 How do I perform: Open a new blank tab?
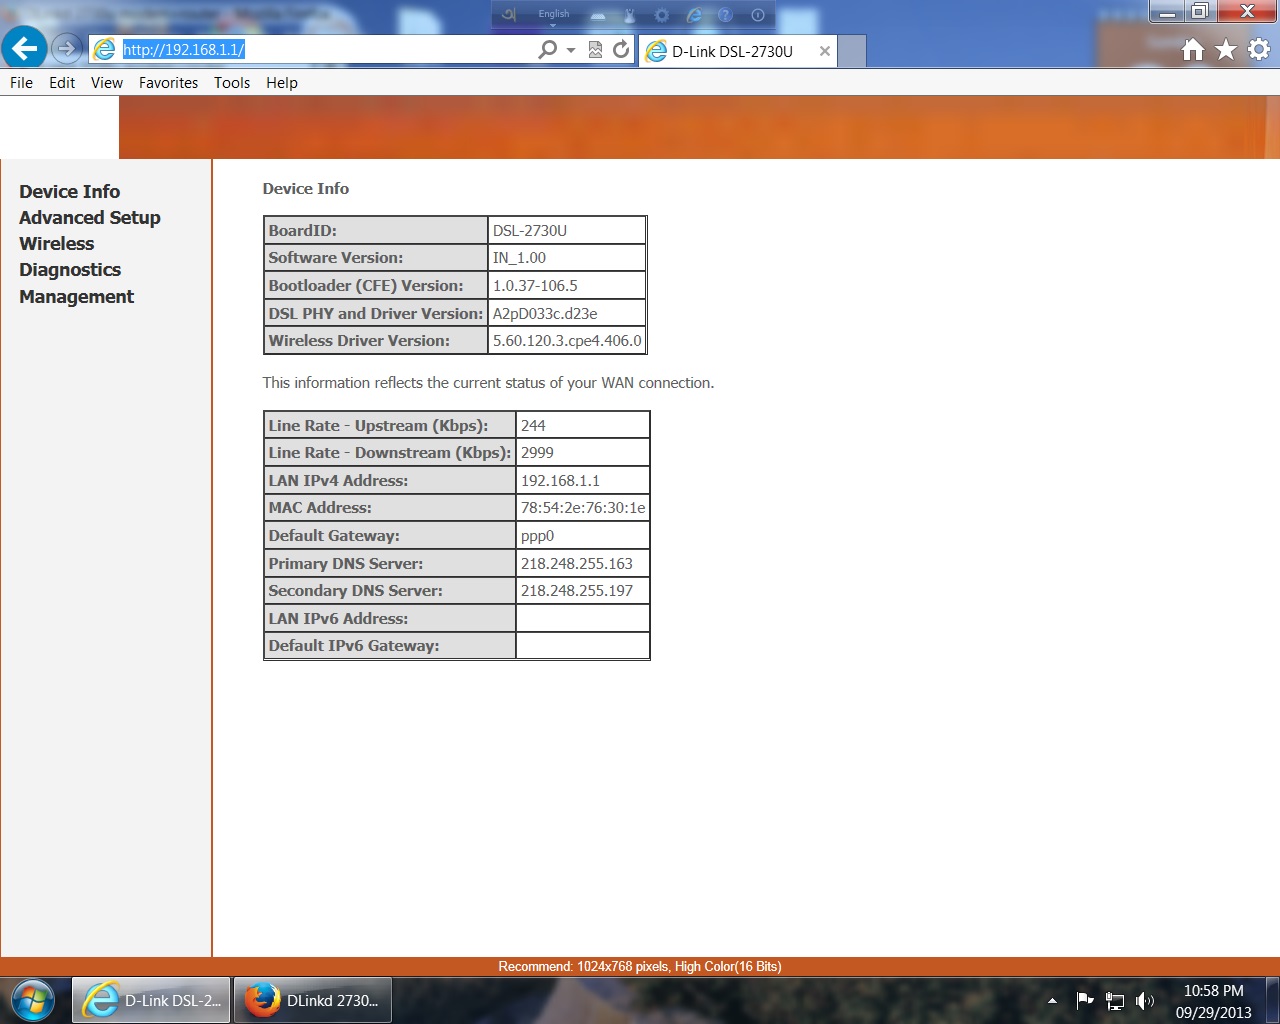click(852, 51)
